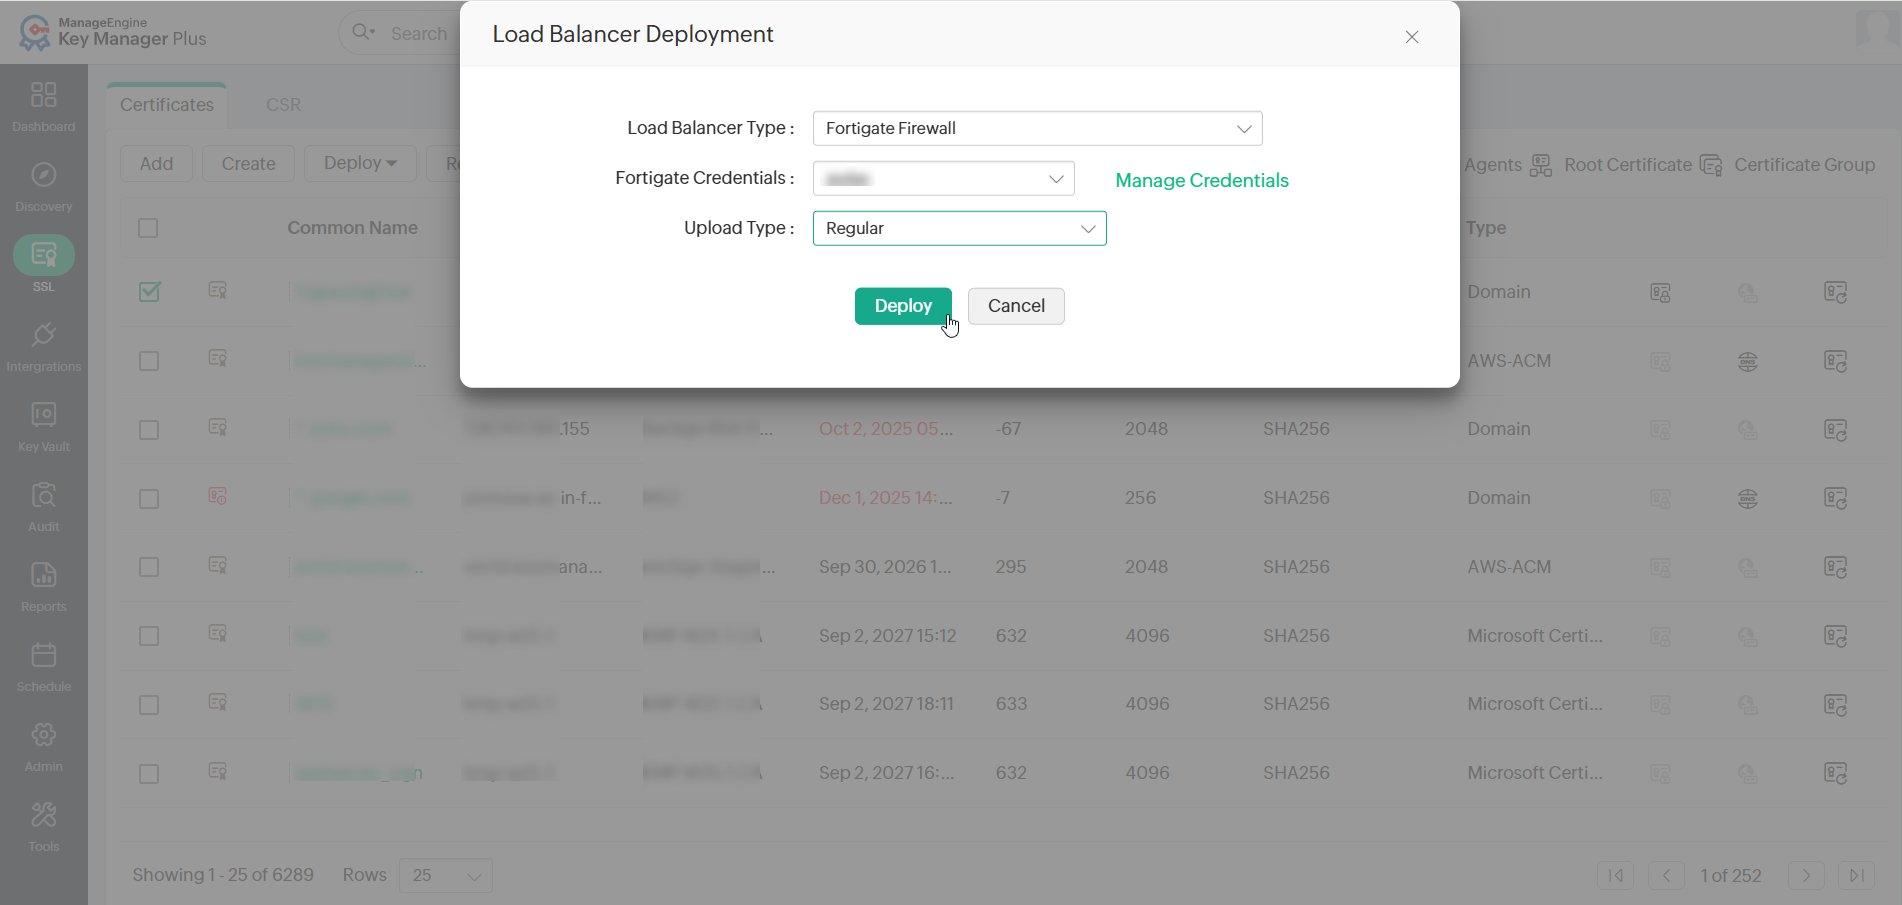The width and height of the screenshot is (1902, 905).
Task: Check the first AWS-ACM row checkbox
Action: pos(149,361)
